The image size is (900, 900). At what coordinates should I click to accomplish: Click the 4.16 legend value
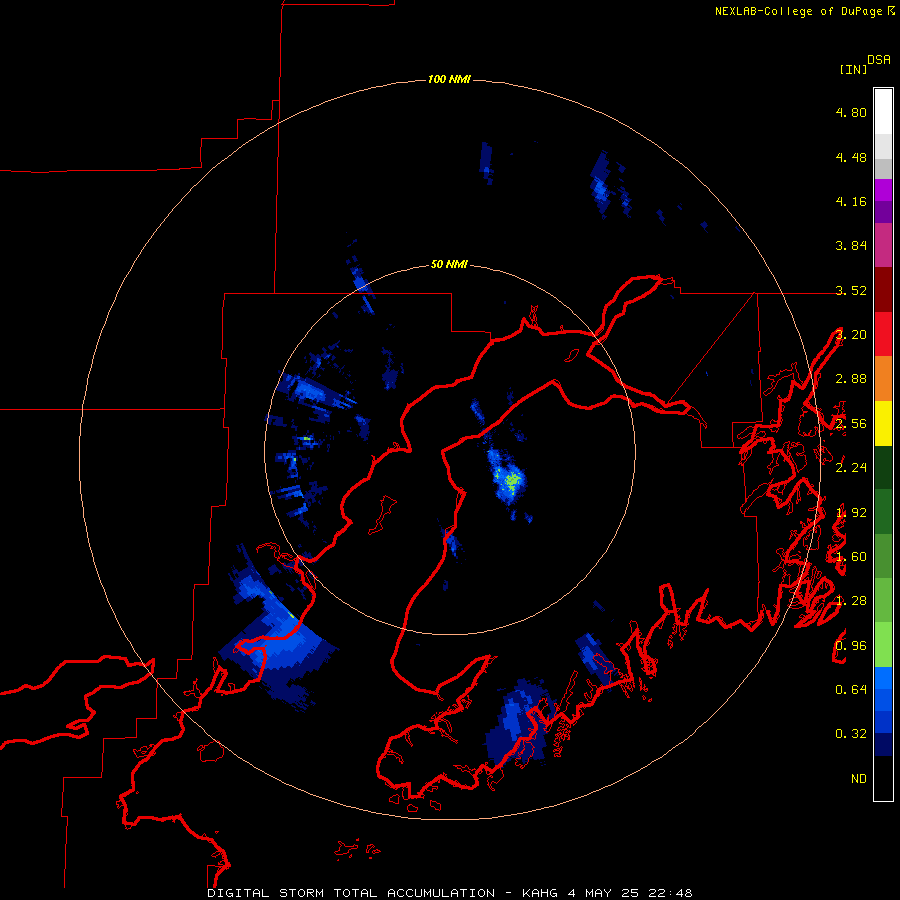coord(851,201)
